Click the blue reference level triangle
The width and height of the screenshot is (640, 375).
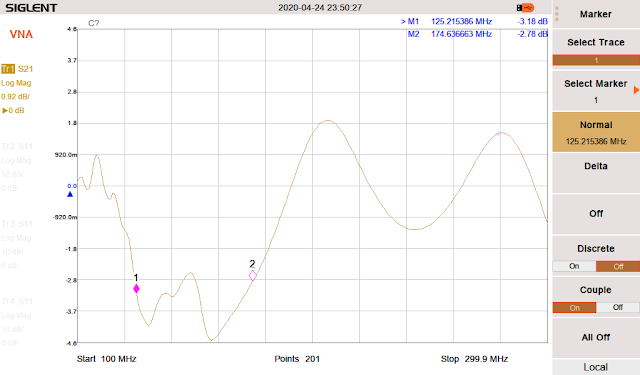point(70,194)
